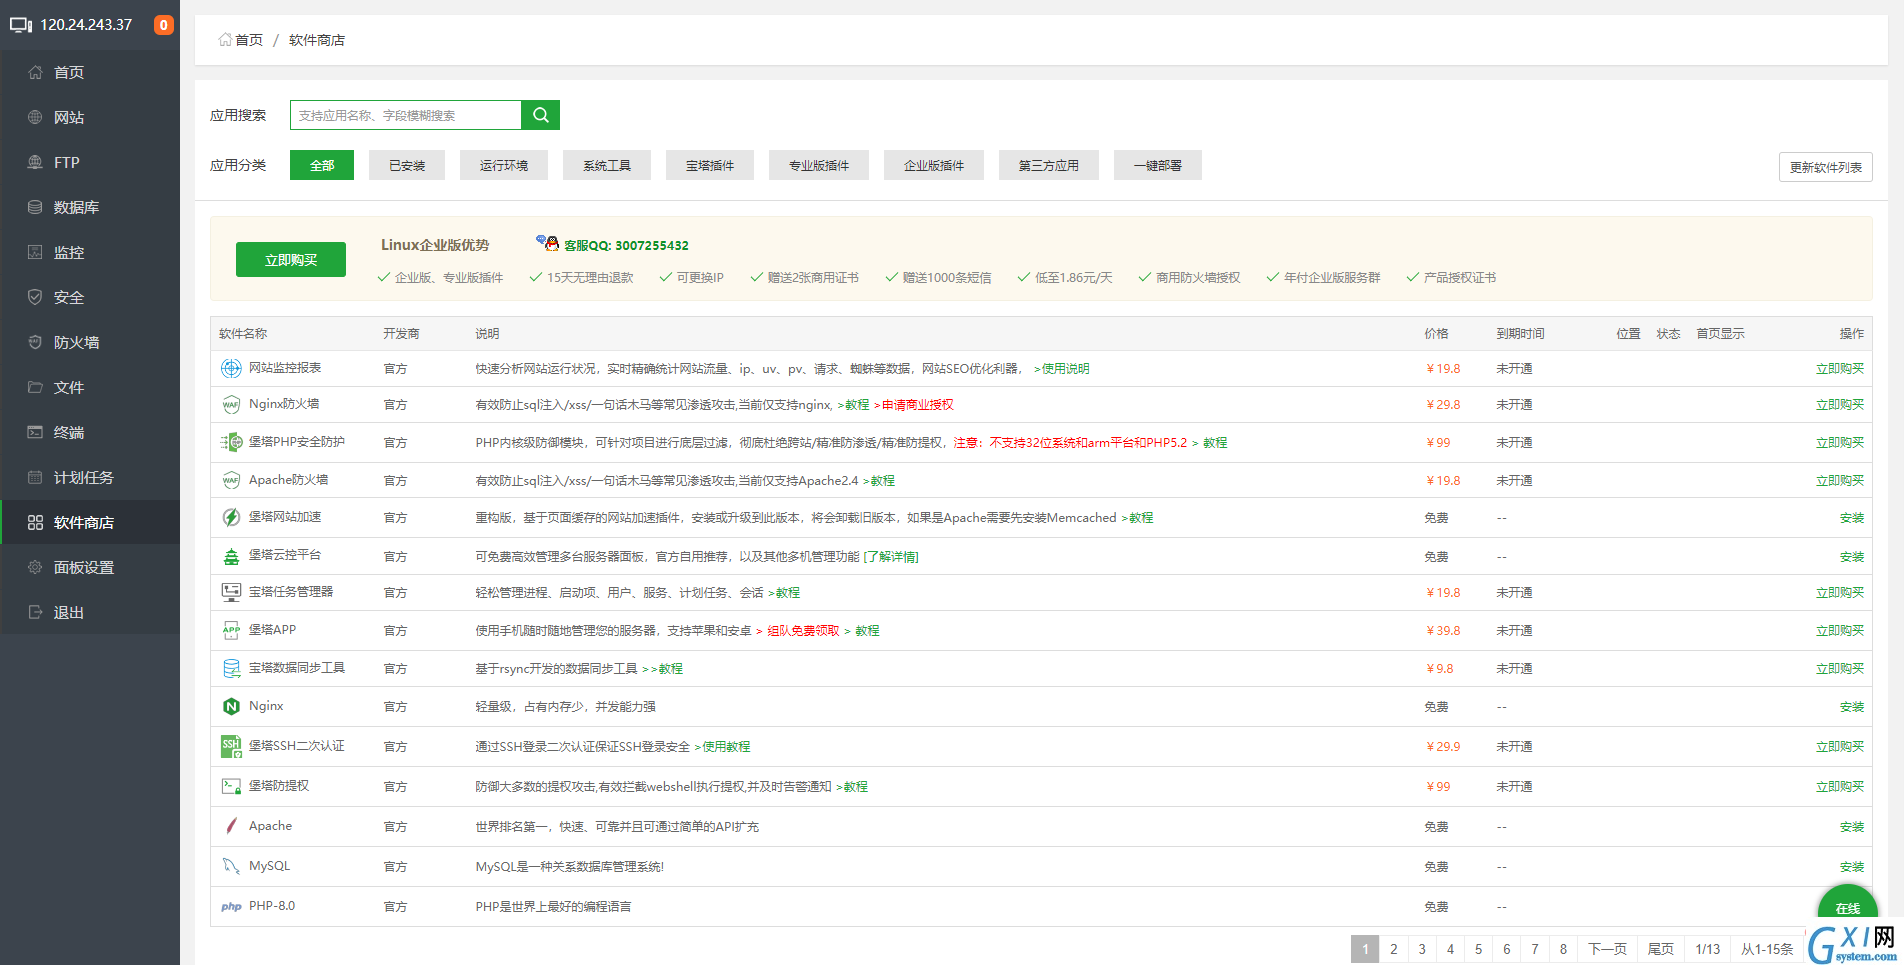This screenshot has height=965, width=1904.
Task: Go to page 2 in pagination
Action: pos(1393,949)
